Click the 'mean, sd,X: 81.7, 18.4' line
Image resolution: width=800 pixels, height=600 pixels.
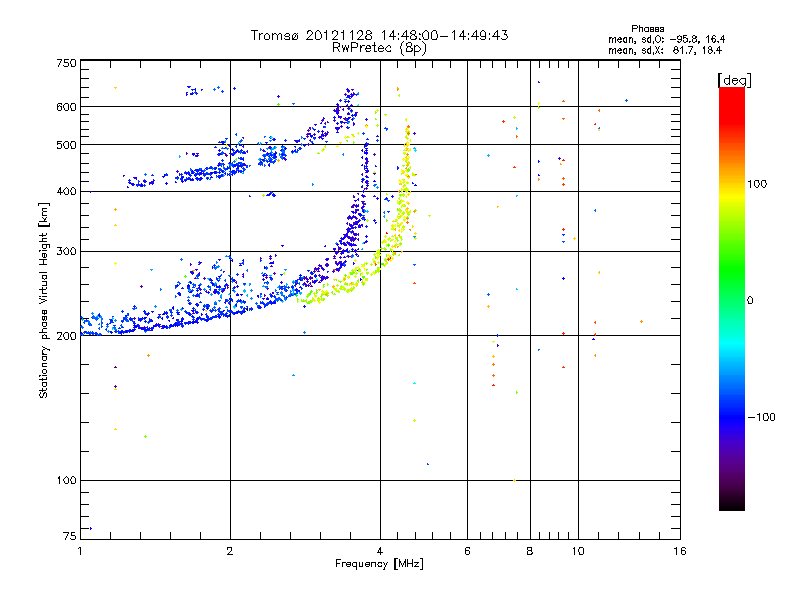(x=665, y=50)
